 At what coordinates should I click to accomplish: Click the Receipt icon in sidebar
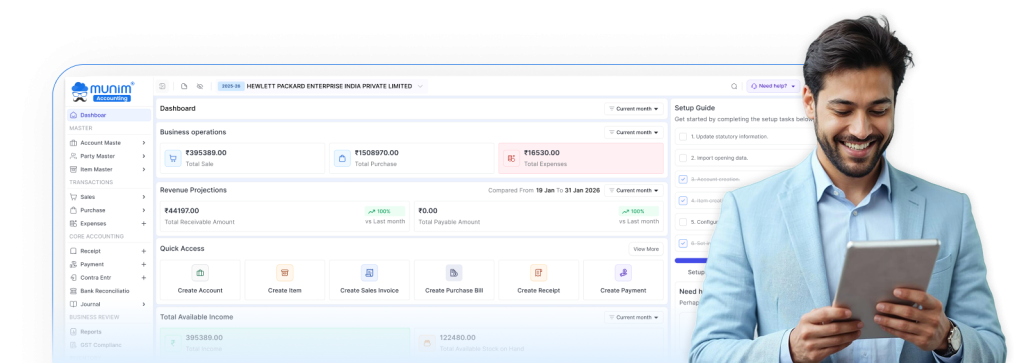pos(74,251)
